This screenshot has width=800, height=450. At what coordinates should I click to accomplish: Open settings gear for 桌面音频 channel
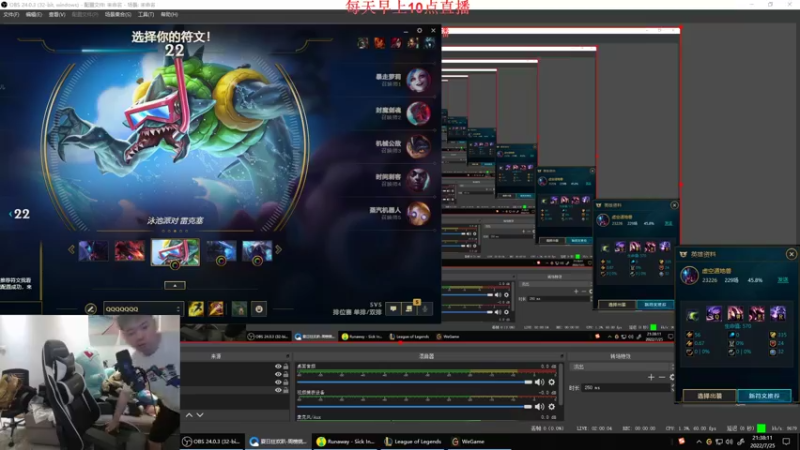552,382
